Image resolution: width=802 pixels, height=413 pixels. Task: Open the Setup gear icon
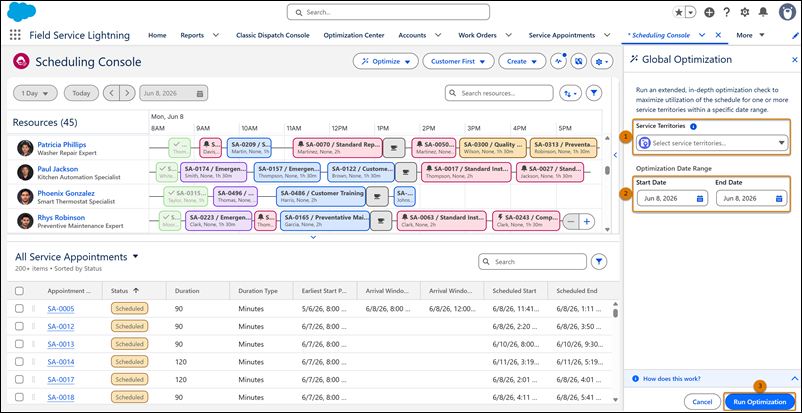[x=745, y=12]
